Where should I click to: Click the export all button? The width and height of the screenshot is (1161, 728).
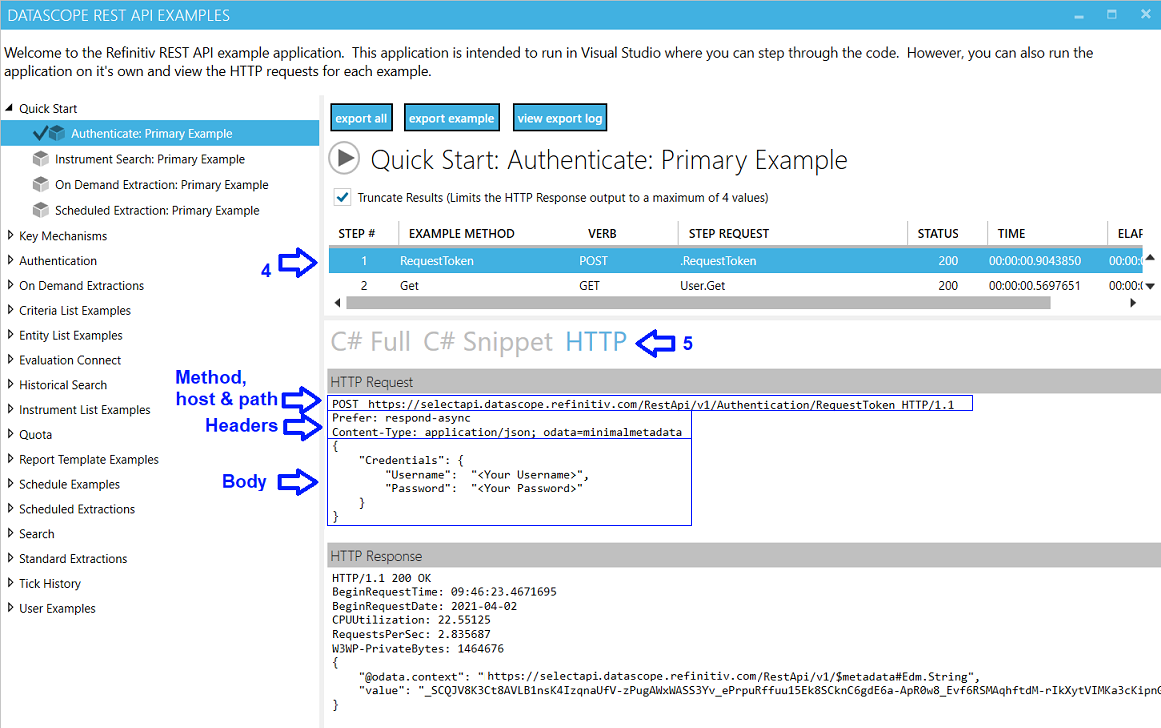[361, 118]
